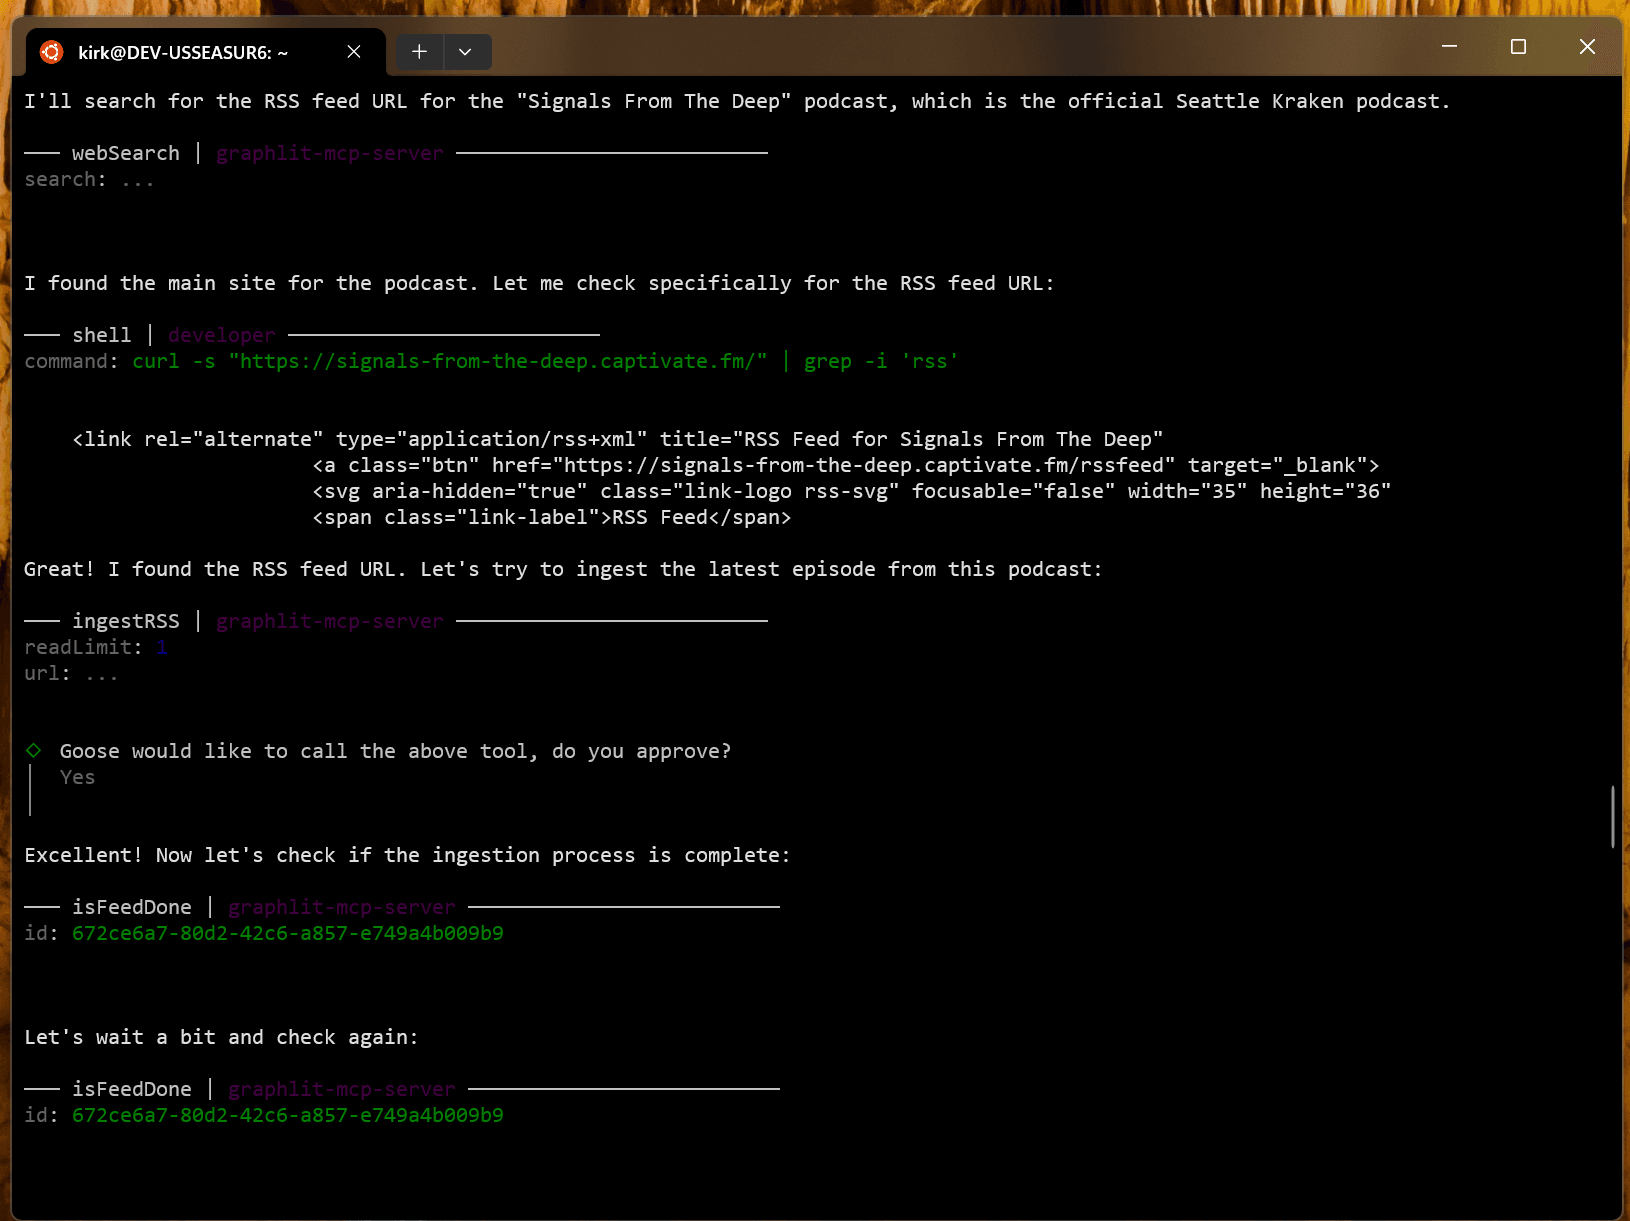Maximize the terminal window
Image resolution: width=1630 pixels, height=1221 pixels.
[1518, 47]
